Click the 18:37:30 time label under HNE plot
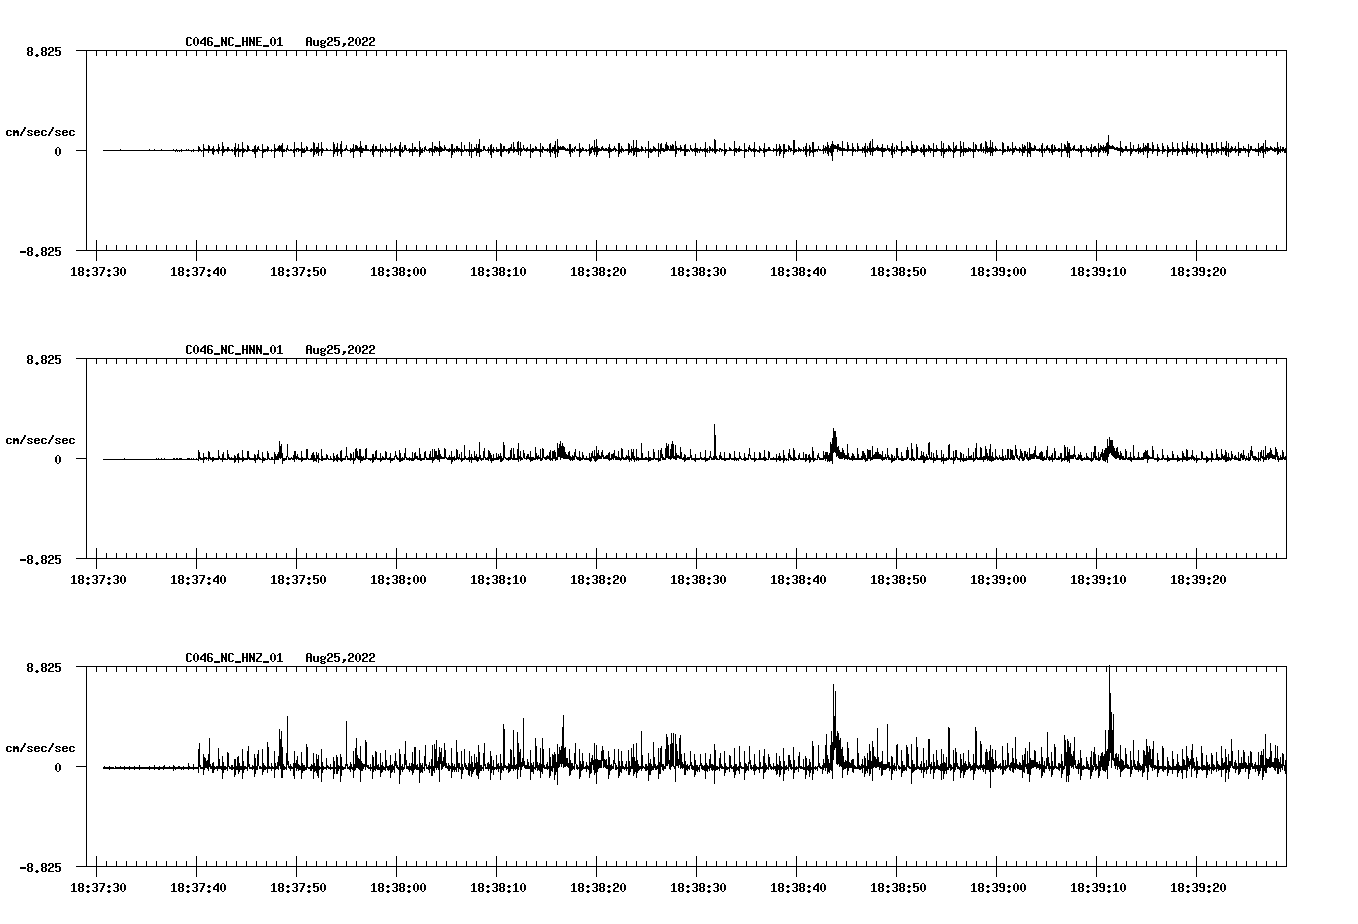This screenshot has width=1358, height=924. click(x=98, y=271)
